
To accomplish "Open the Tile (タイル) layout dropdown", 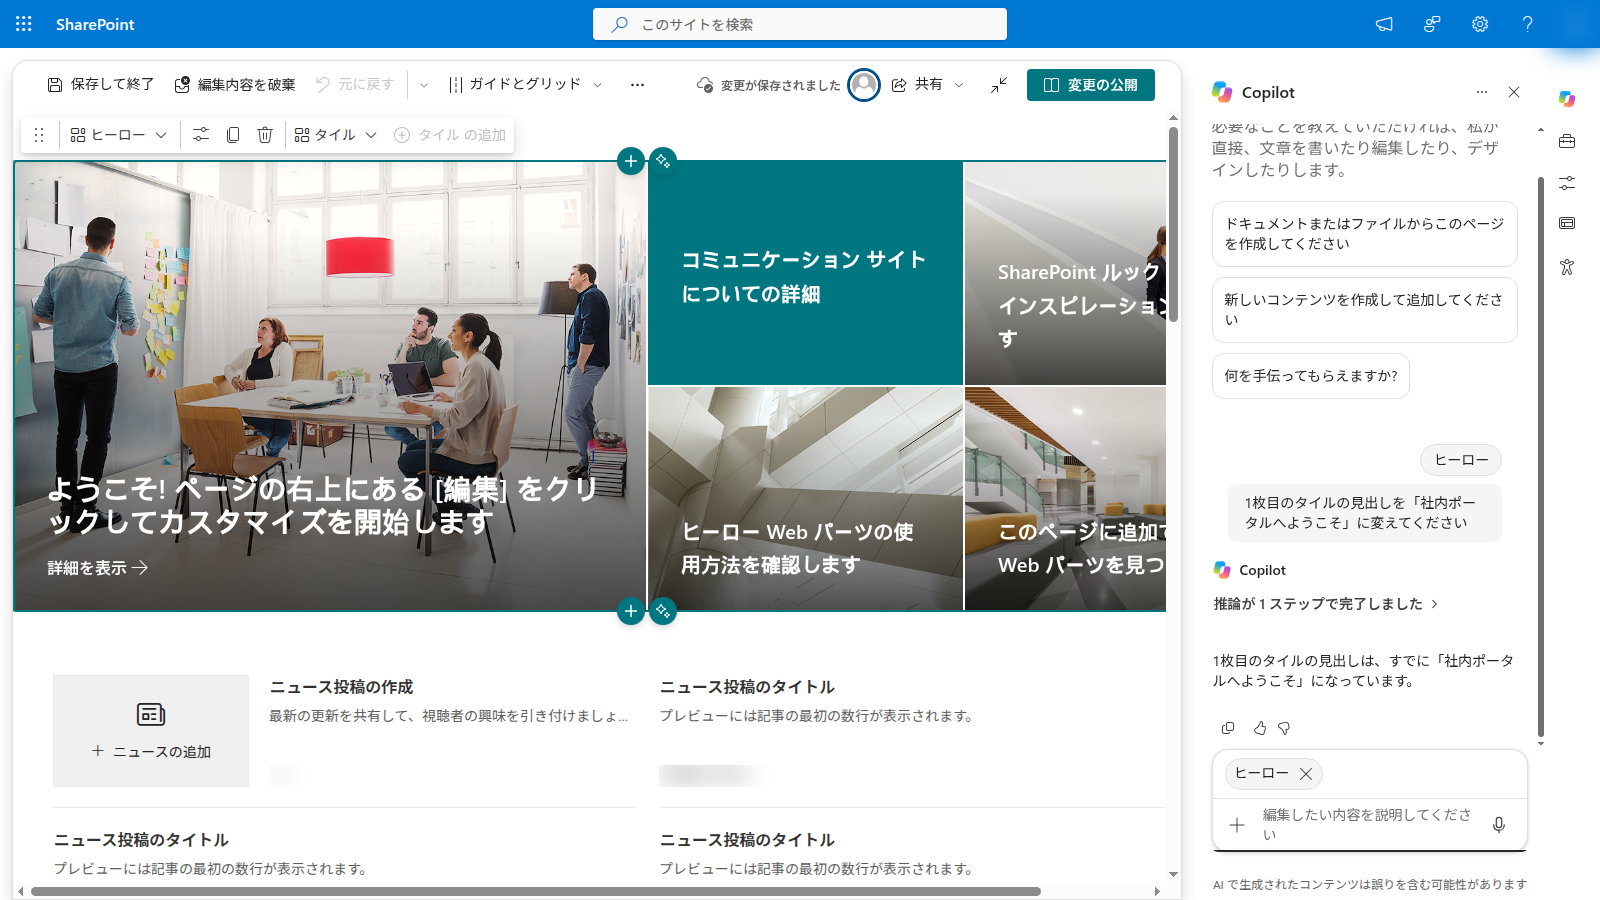I will pyautogui.click(x=335, y=135).
